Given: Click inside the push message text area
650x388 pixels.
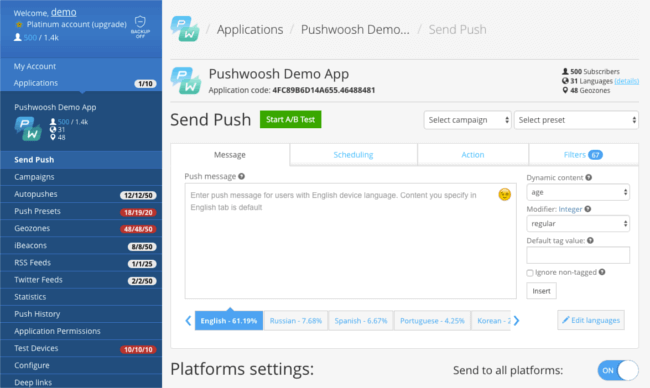Looking at the screenshot, I should click(350, 241).
